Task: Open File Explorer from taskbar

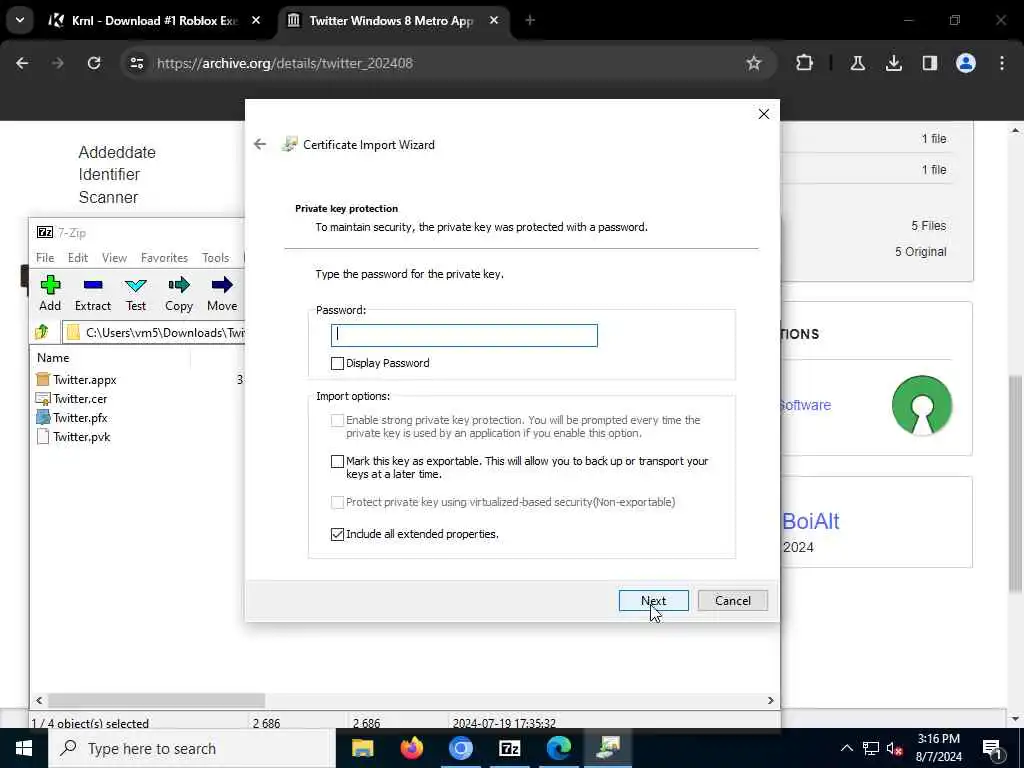Action: [362, 748]
